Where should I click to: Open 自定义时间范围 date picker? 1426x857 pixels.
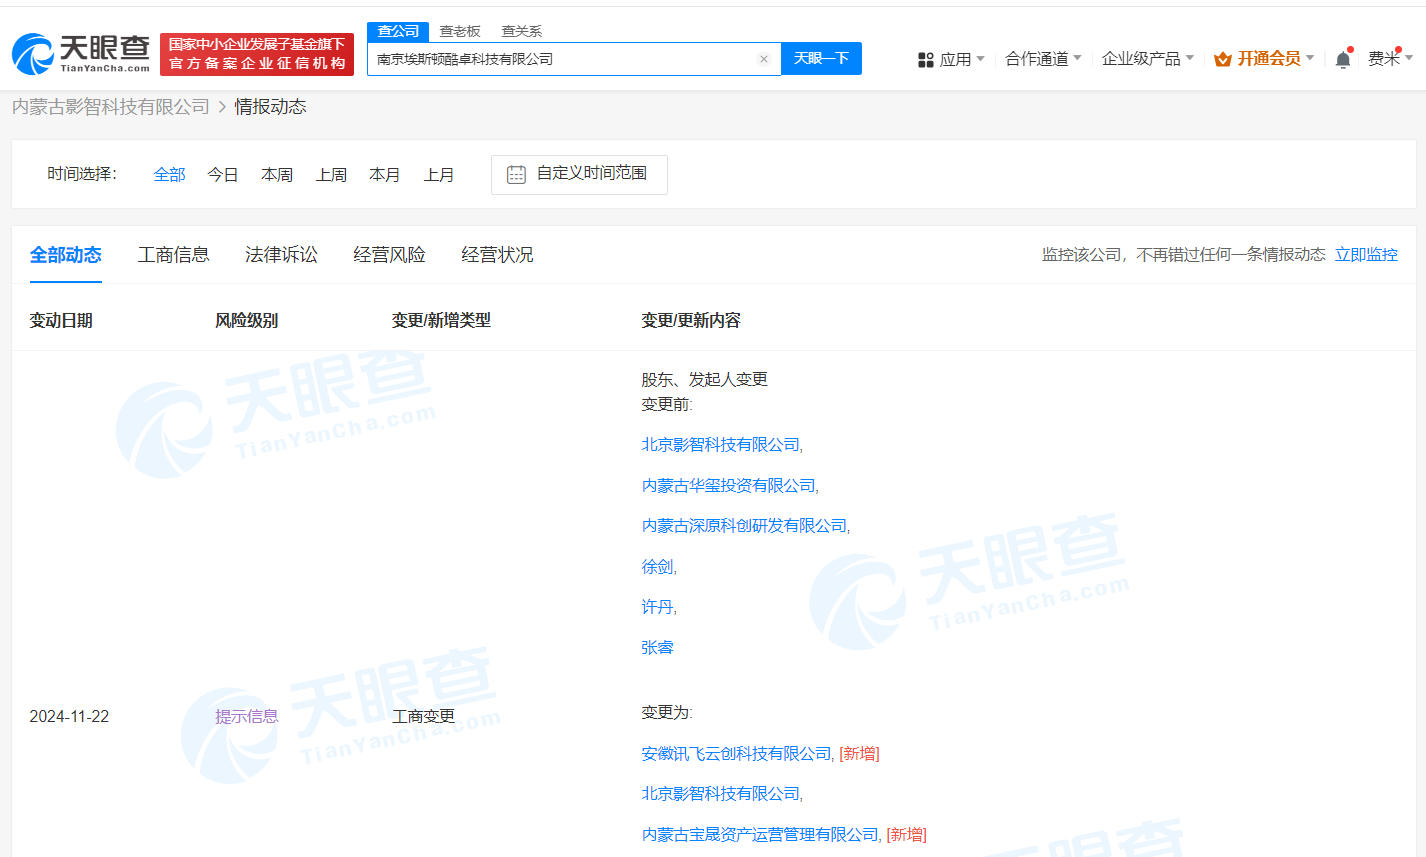pos(579,174)
